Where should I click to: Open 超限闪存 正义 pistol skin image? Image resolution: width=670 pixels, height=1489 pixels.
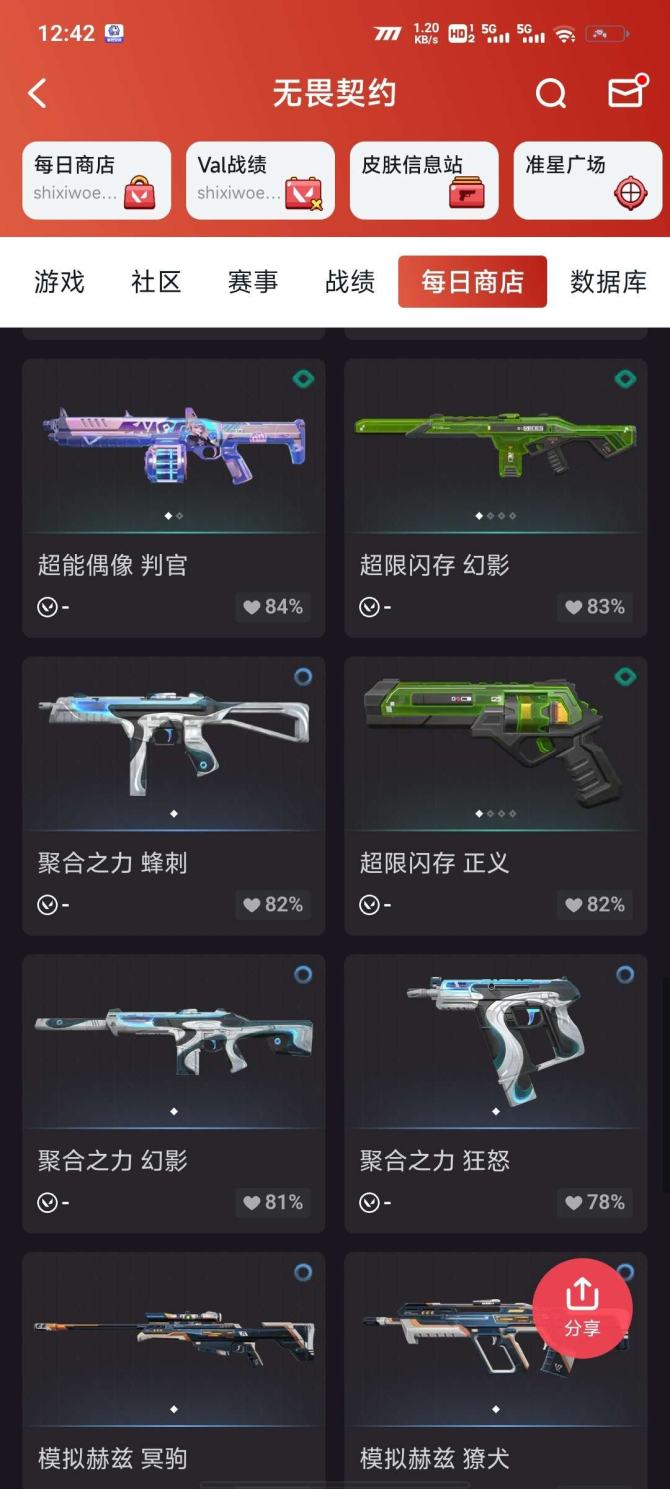coord(496,743)
